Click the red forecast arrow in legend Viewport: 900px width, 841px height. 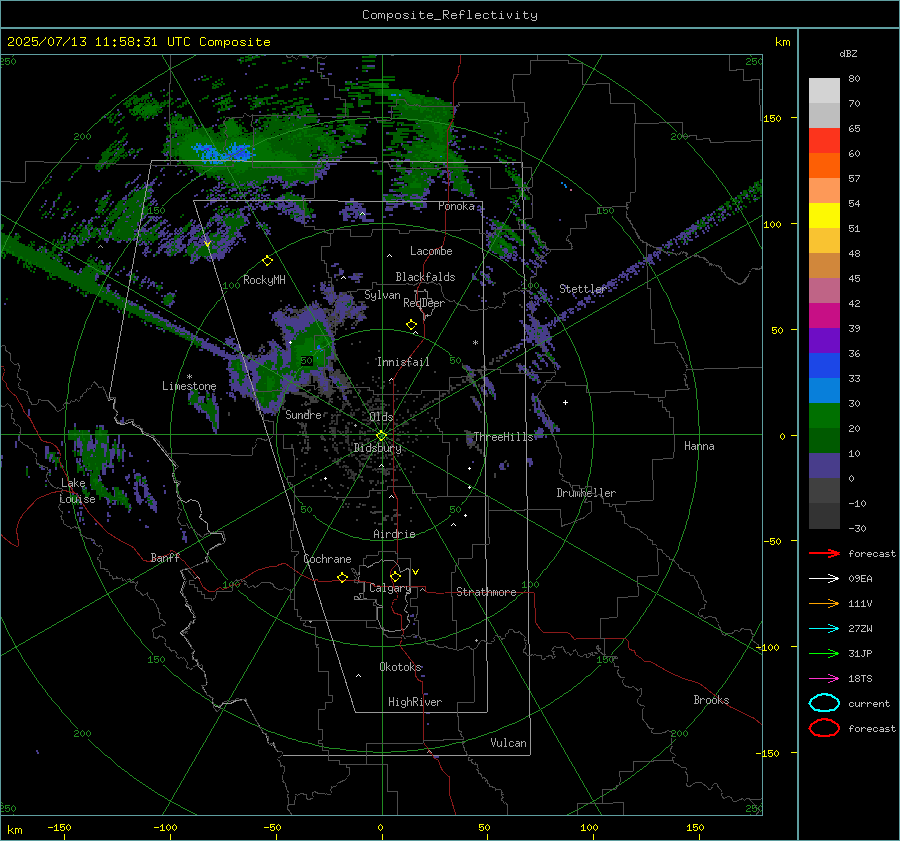pyautogui.click(x=824, y=553)
